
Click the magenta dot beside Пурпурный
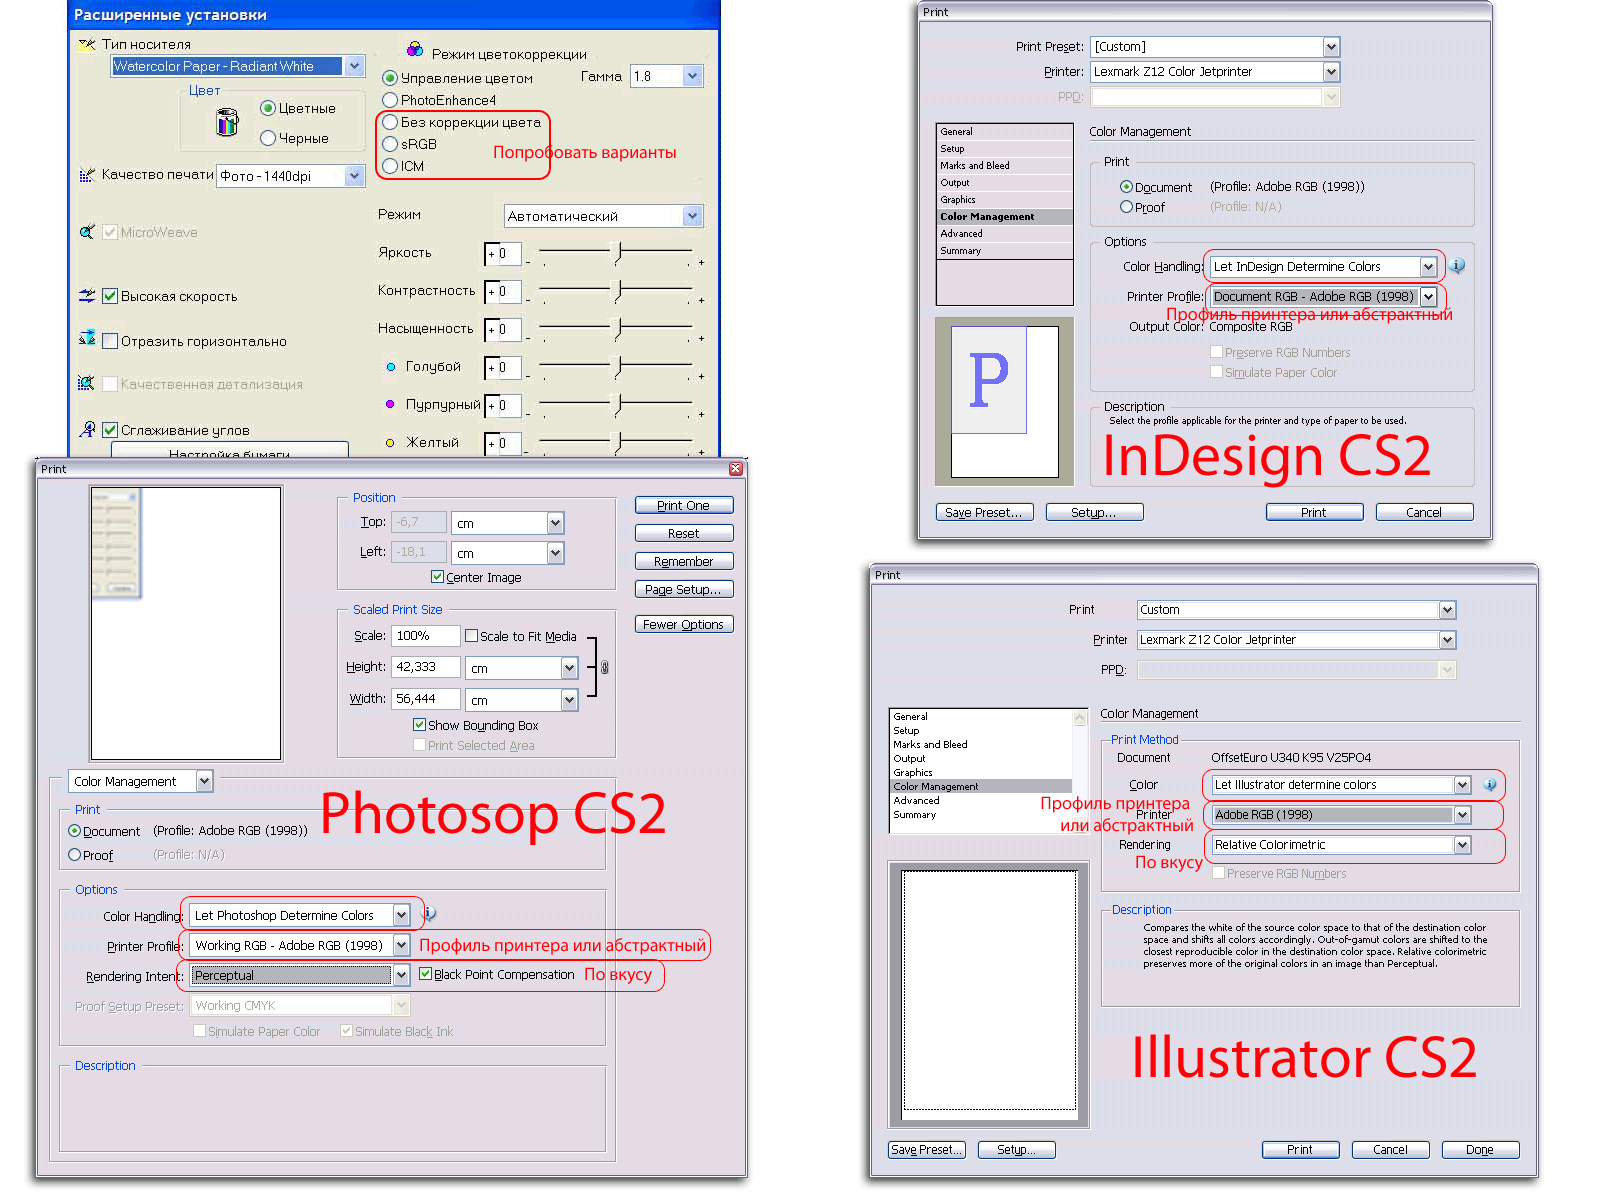[x=391, y=404]
